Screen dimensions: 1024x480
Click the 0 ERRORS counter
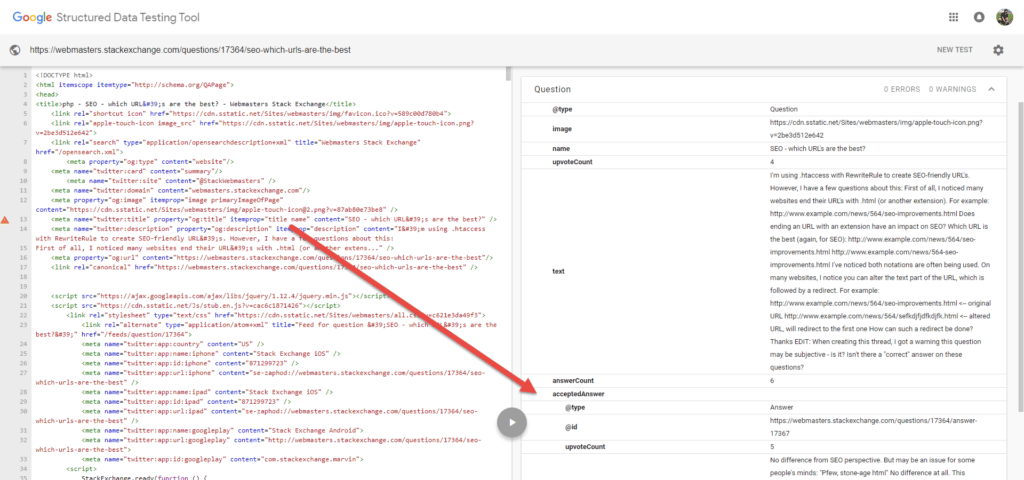pos(902,89)
